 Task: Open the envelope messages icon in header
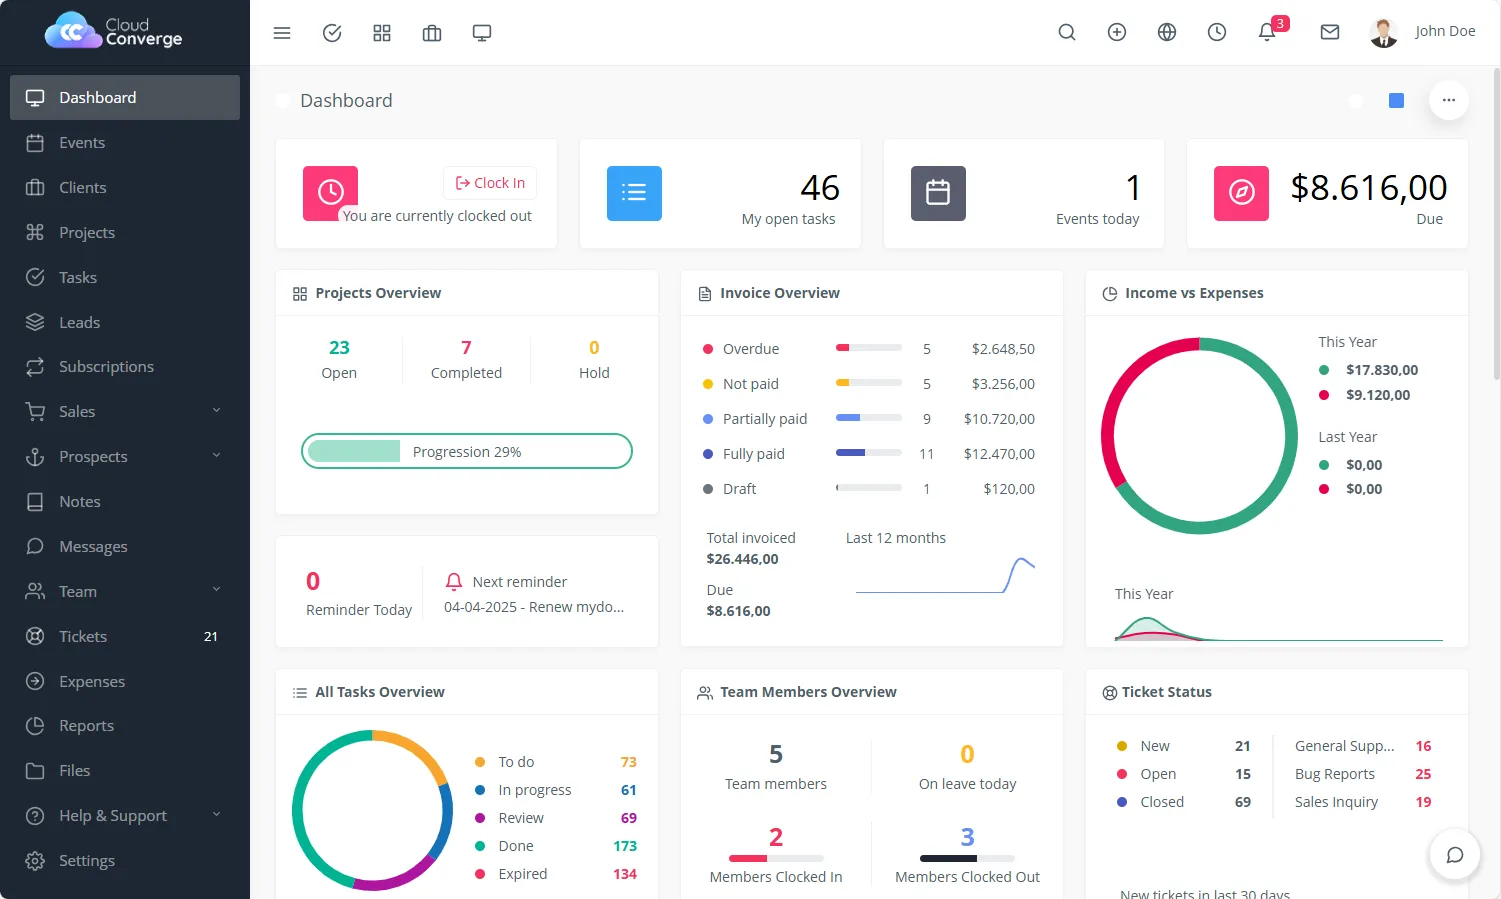click(x=1330, y=32)
